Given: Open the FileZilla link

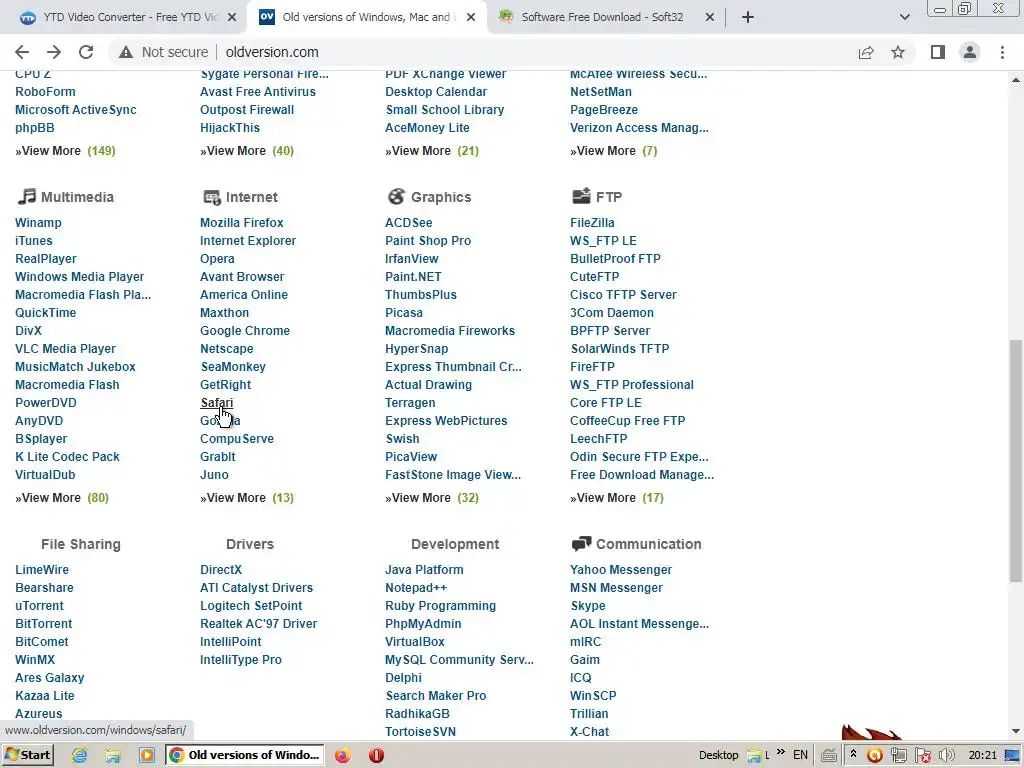Looking at the screenshot, I should click(x=592, y=223).
